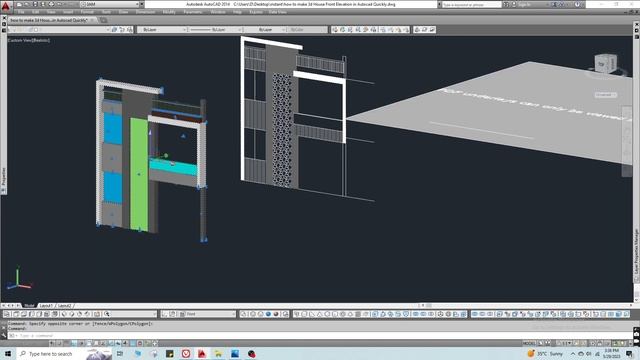
Task: Click the 'Type a keyword or phrase' search box
Action: pyautogui.click(x=471, y=4)
